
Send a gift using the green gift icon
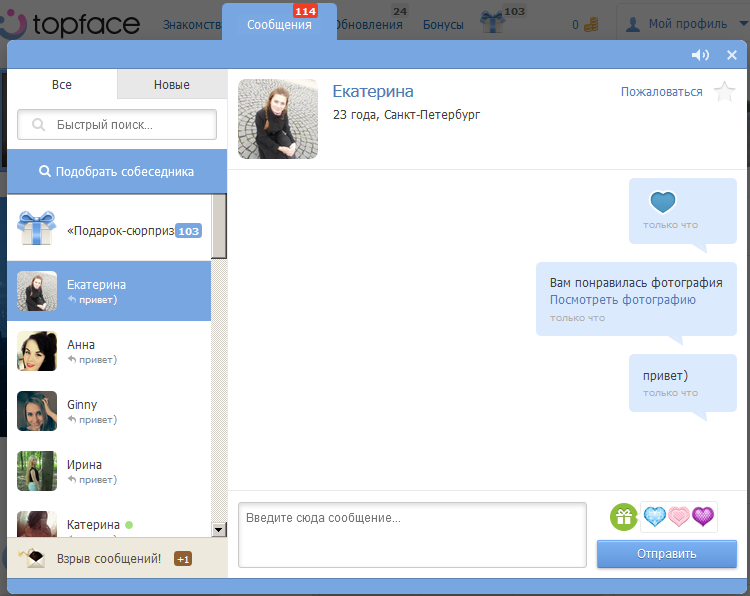[x=624, y=517]
